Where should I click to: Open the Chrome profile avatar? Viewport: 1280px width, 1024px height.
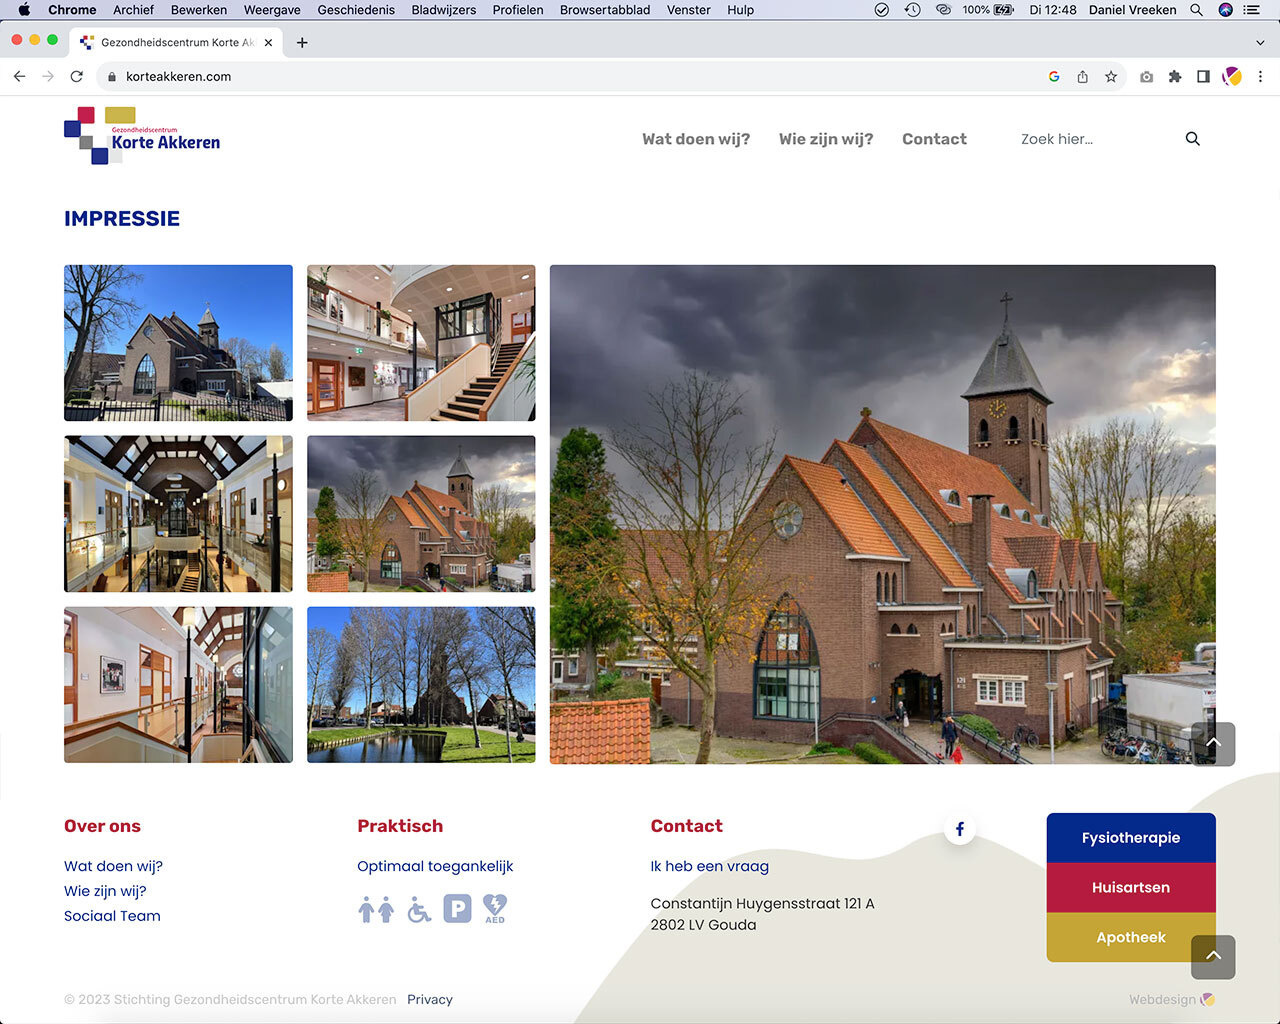(1232, 76)
